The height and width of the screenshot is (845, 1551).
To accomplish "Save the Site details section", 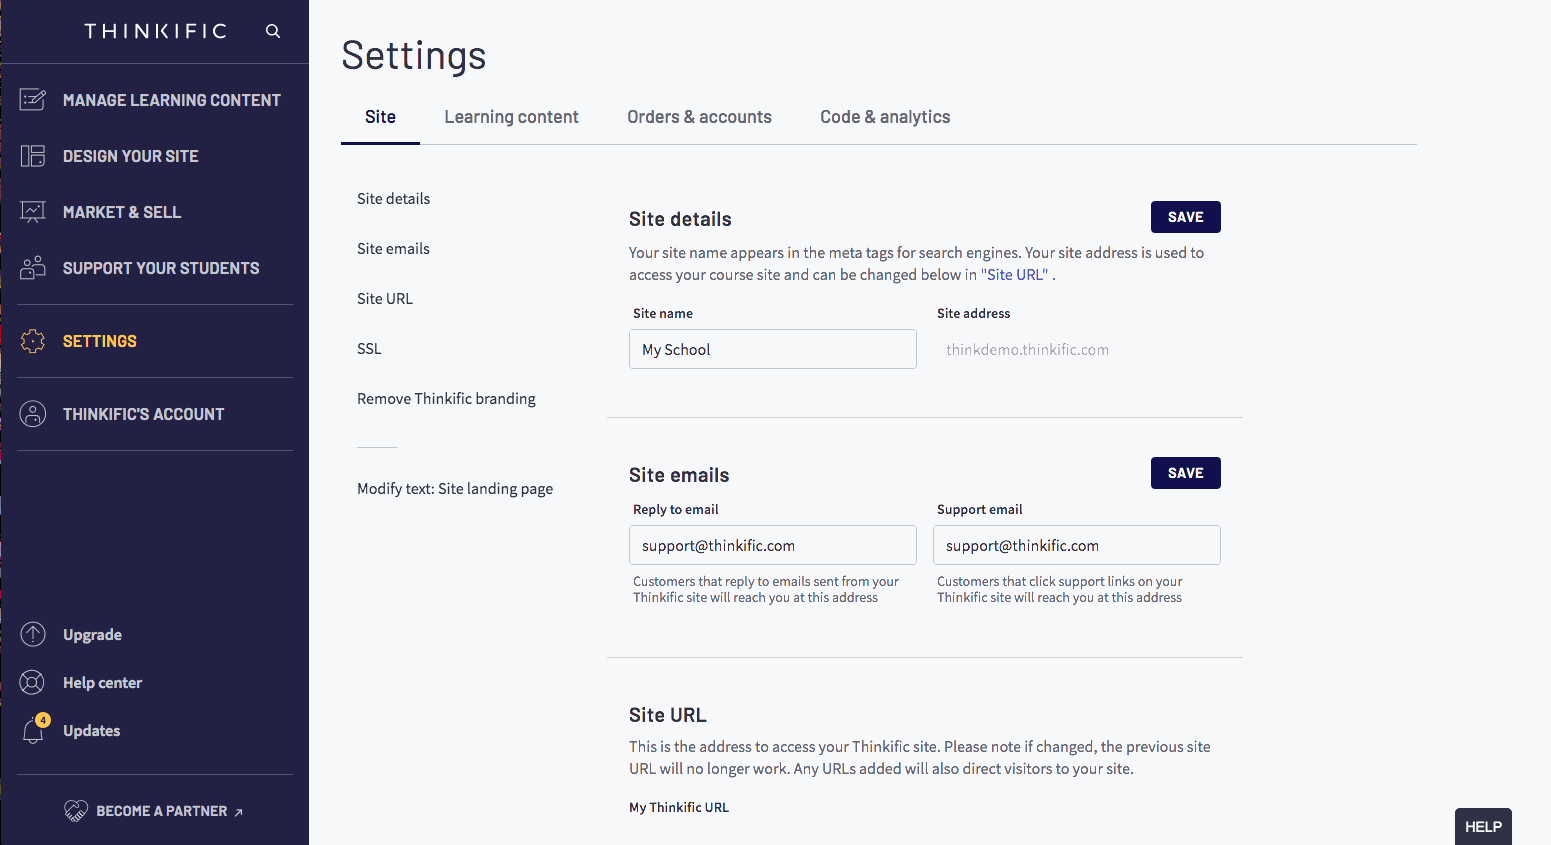I will [1185, 217].
